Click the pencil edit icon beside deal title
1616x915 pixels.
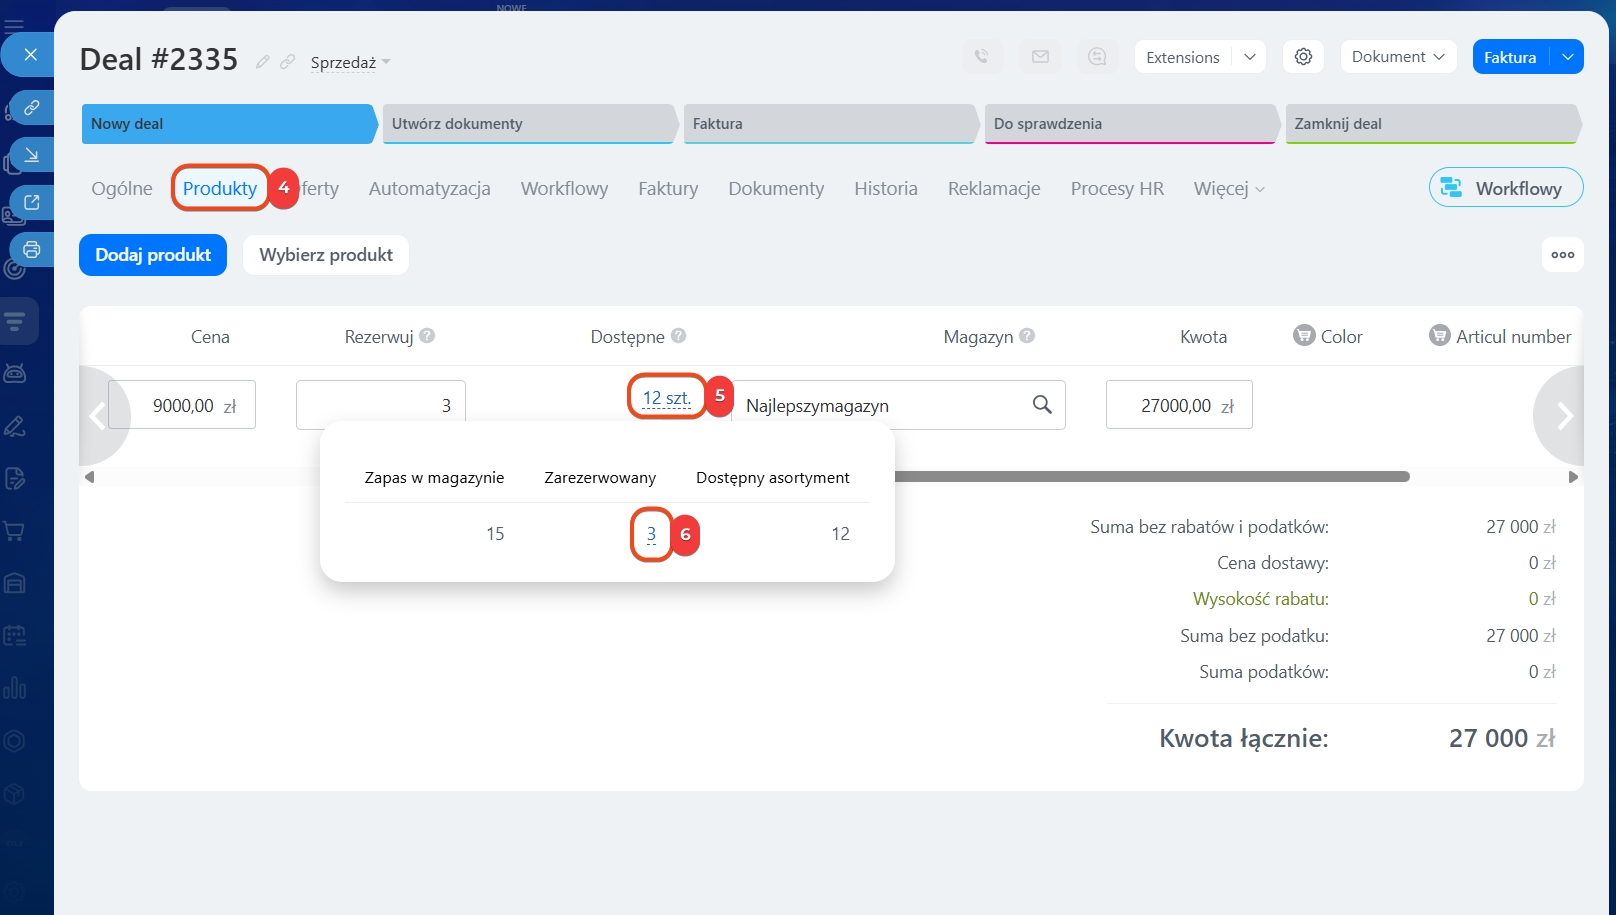click(262, 62)
